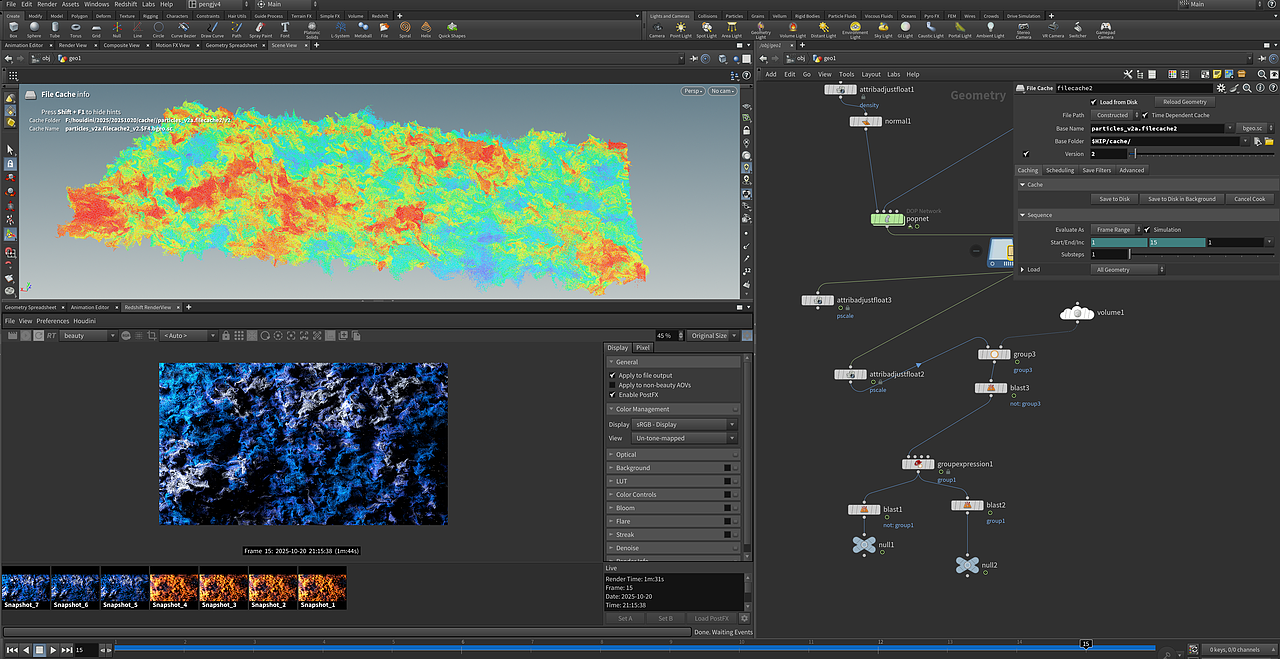The image size is (1280, 659).
Task: Add an Environment Light
Action: 855,31
